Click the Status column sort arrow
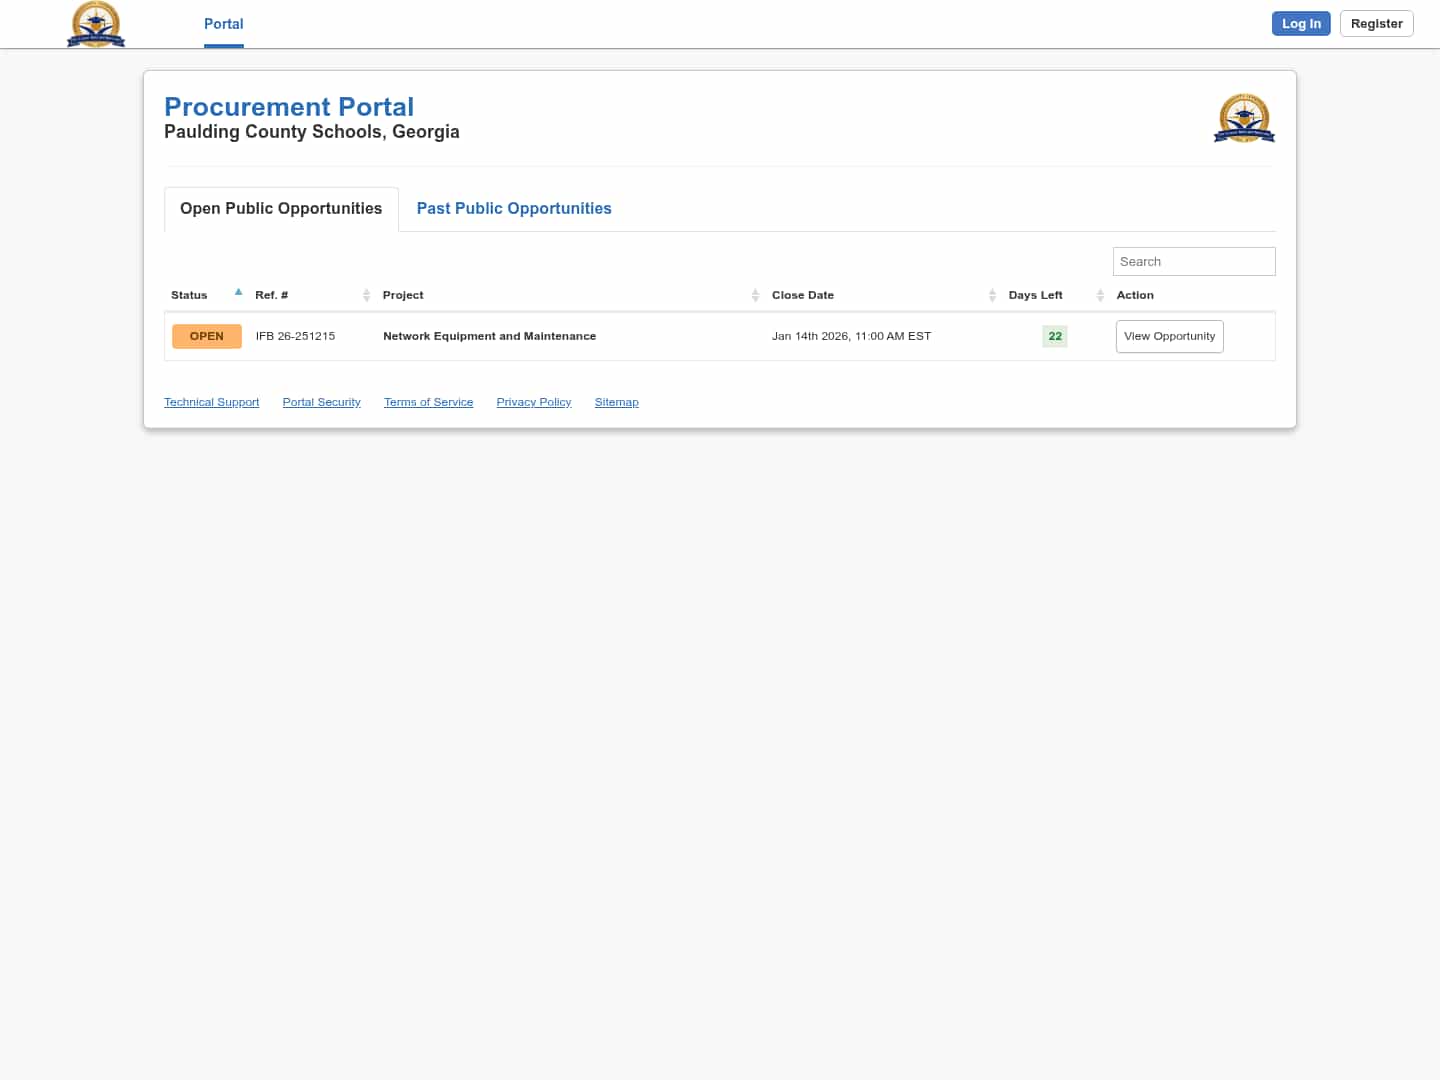Viewport: 1440px width, 1080px height. pyautogui.click(x=238, y=293)
